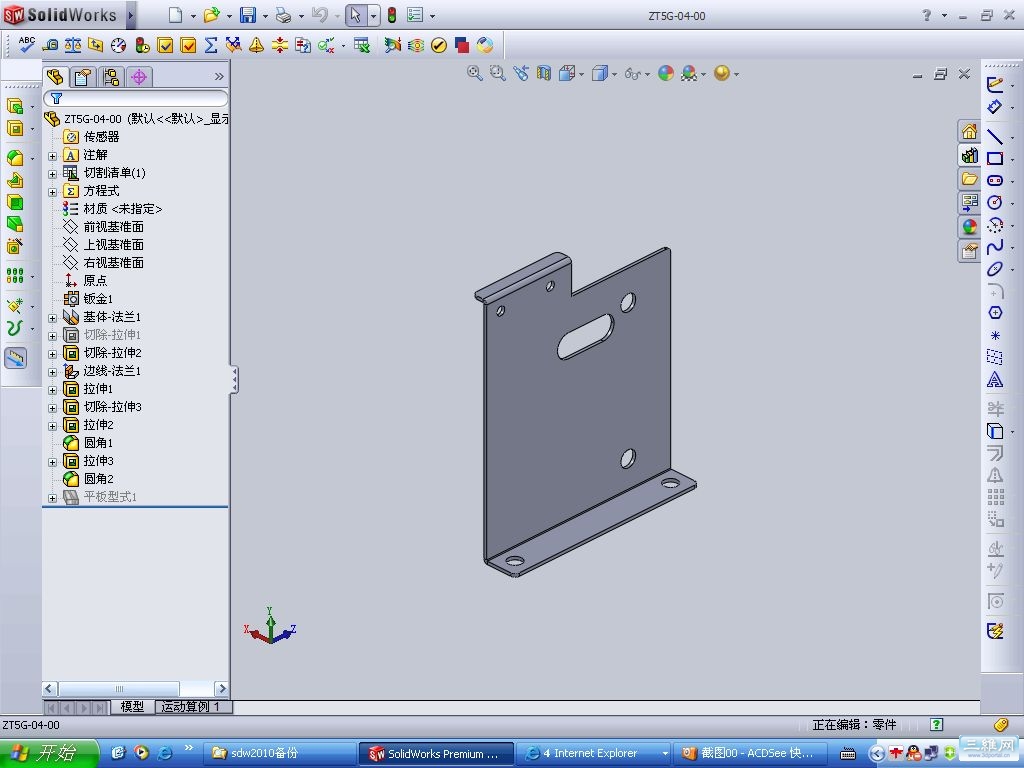The width and height of the screenshot is (1024, 768).
Task: Switch to ACDSee taskbar window
Action: click(751, 753)
